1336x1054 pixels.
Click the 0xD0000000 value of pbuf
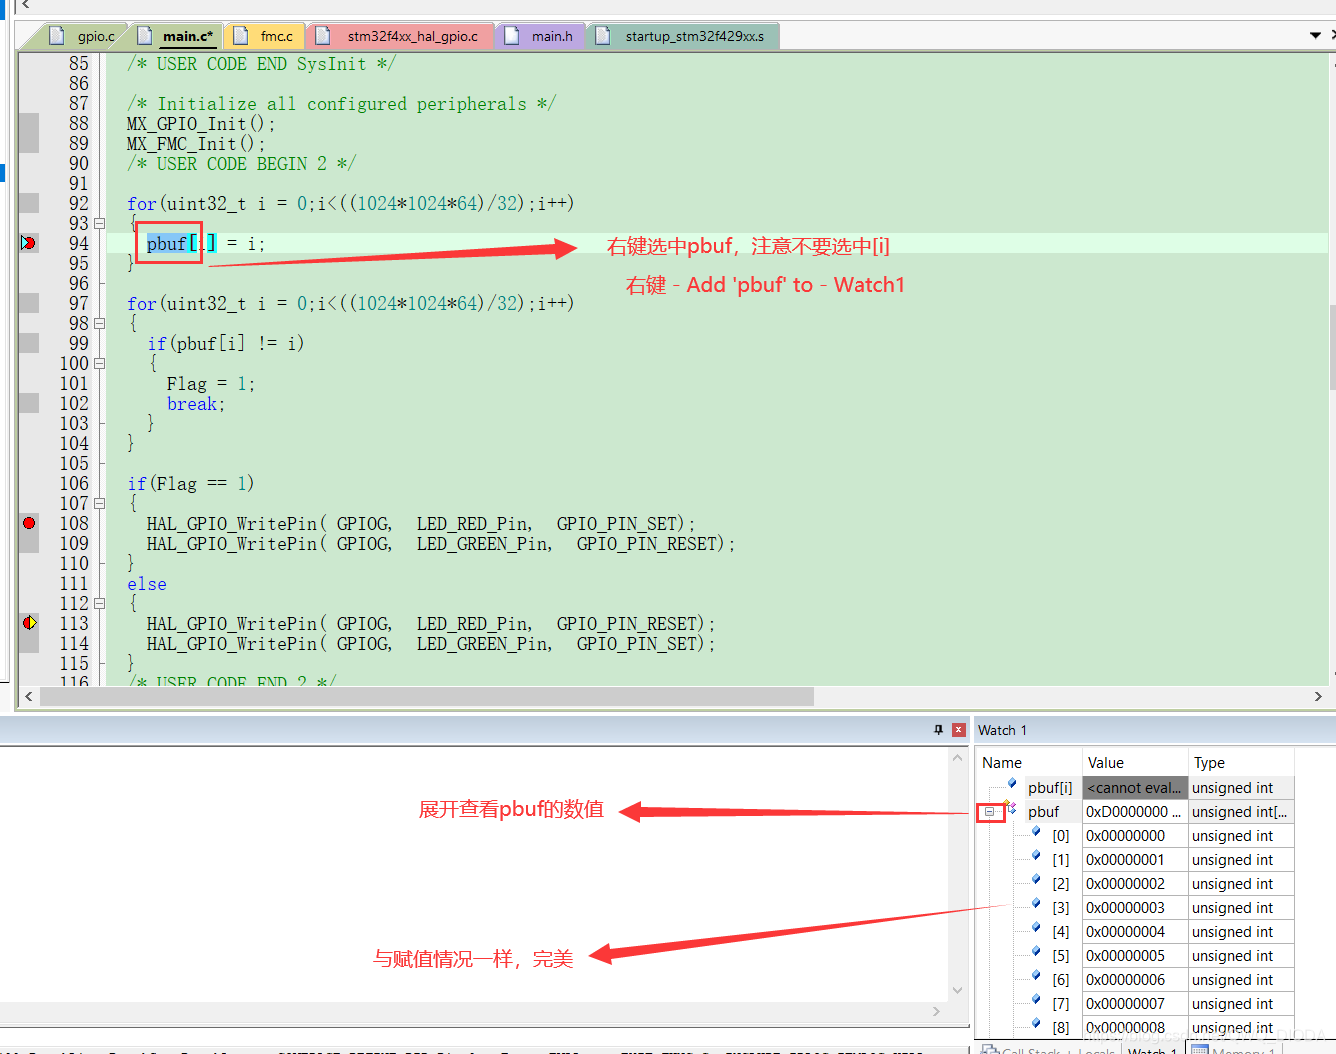(1135, 812)
